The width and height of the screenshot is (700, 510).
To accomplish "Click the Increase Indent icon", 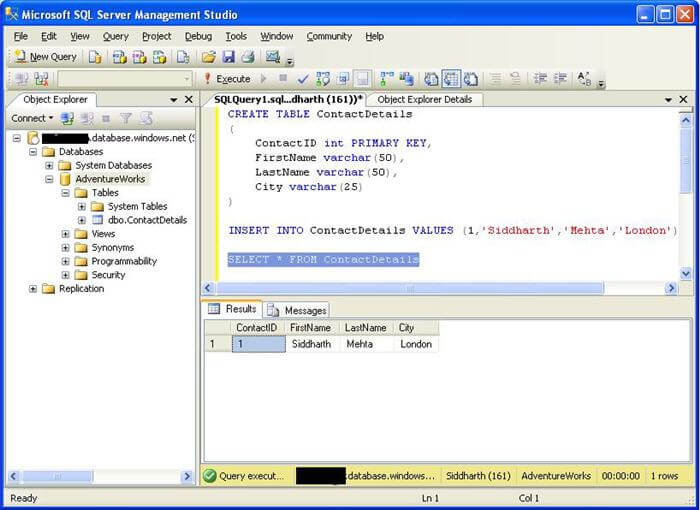I will [560, 79].
